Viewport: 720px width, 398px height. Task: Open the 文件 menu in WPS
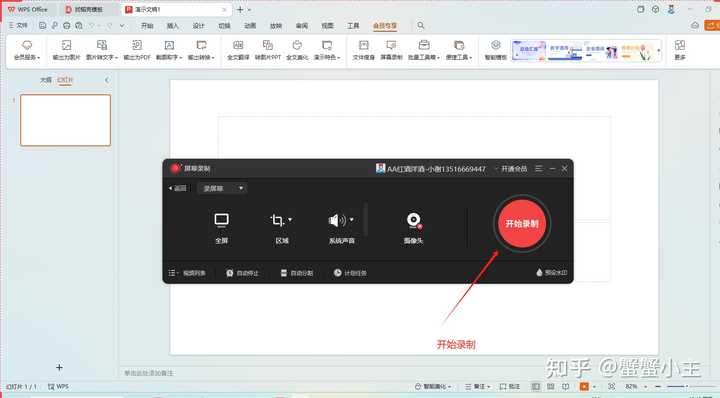pyautogui.click(x=18, y=25)
